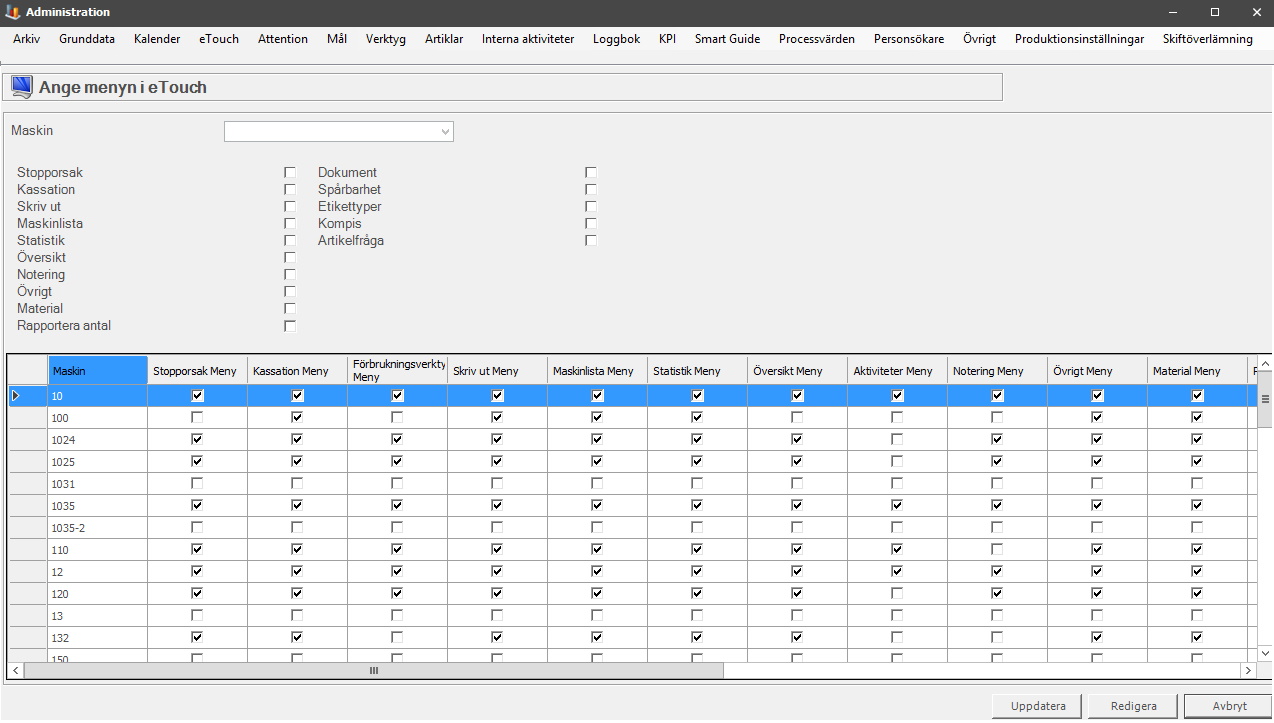Open the eTouch menu
The image size is (1274, 723).
(219, 39)
